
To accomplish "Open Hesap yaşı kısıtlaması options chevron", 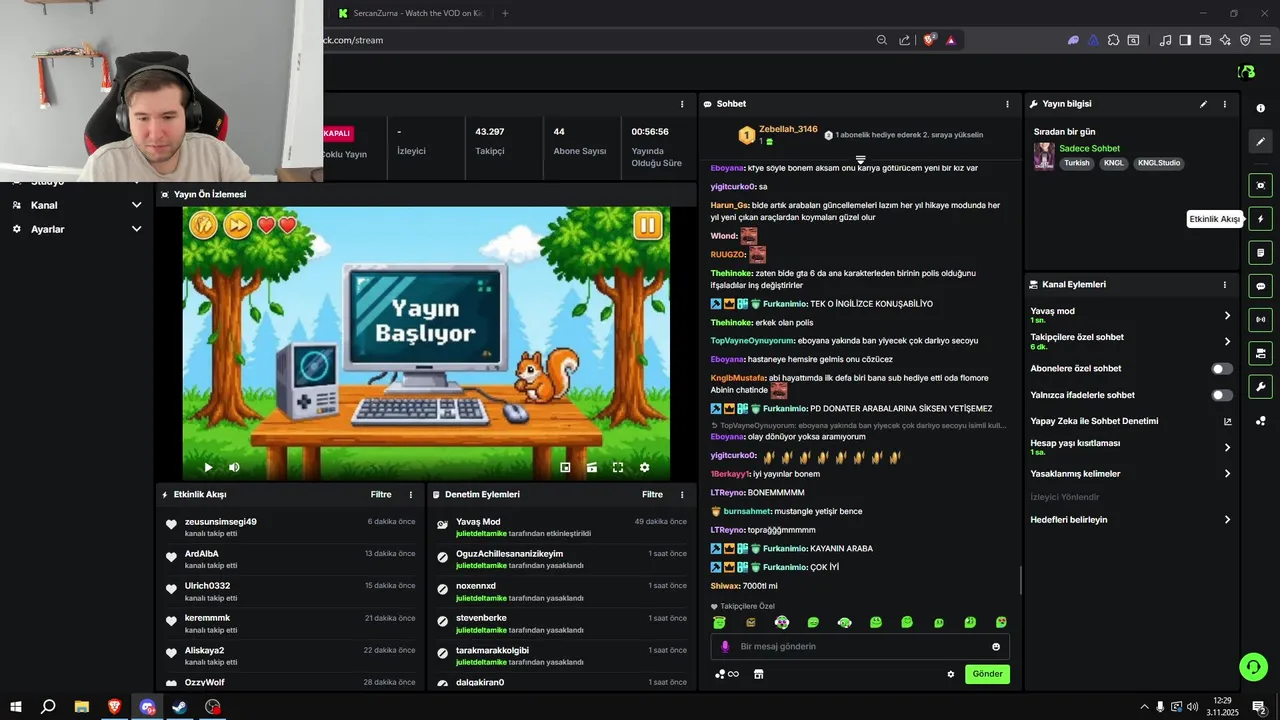I will tap(1227, 448).
